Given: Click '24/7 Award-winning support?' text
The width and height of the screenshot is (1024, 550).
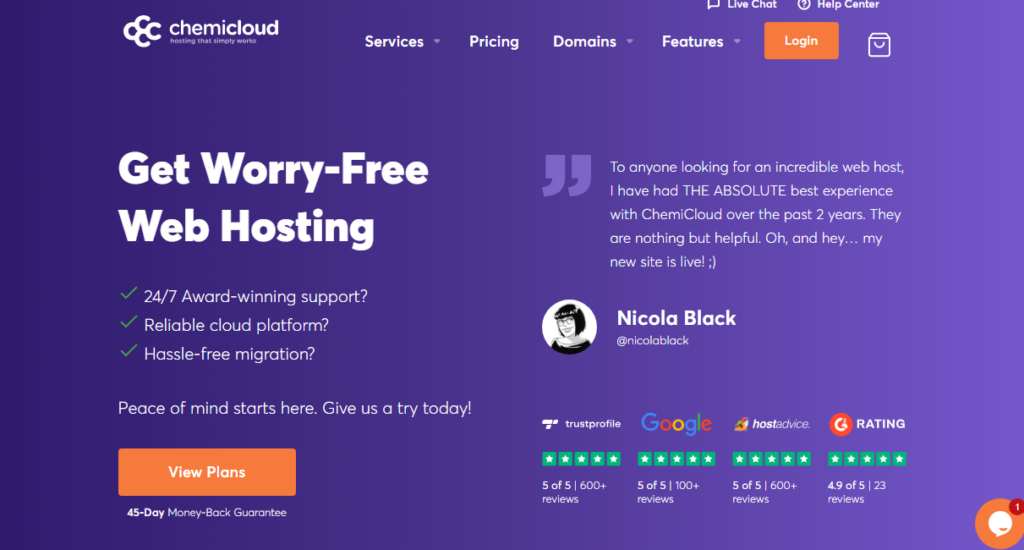Looking at the screenshot, I should pos(255,297).
